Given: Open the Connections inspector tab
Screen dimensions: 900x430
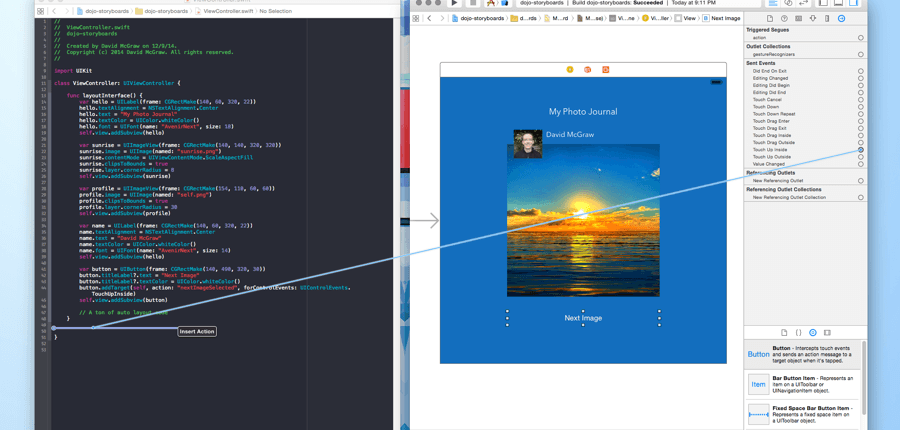Looking at the screenshot, I should tap(841, 18).
